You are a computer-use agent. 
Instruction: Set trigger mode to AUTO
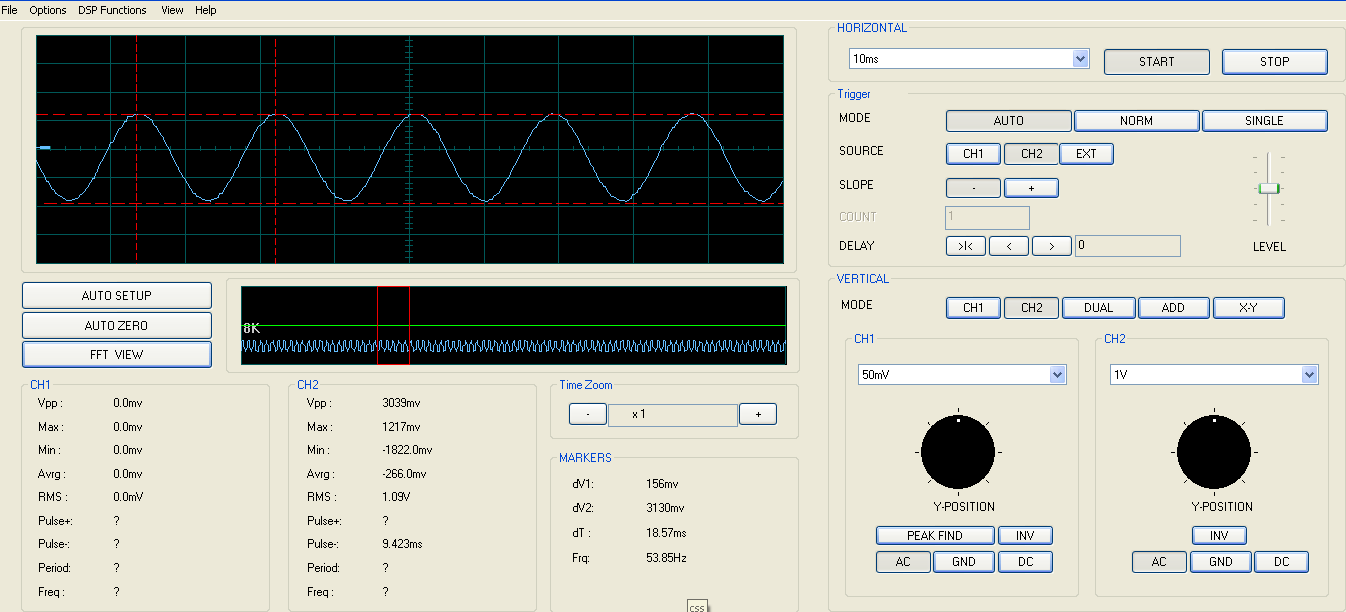[x=1009, y=121]
